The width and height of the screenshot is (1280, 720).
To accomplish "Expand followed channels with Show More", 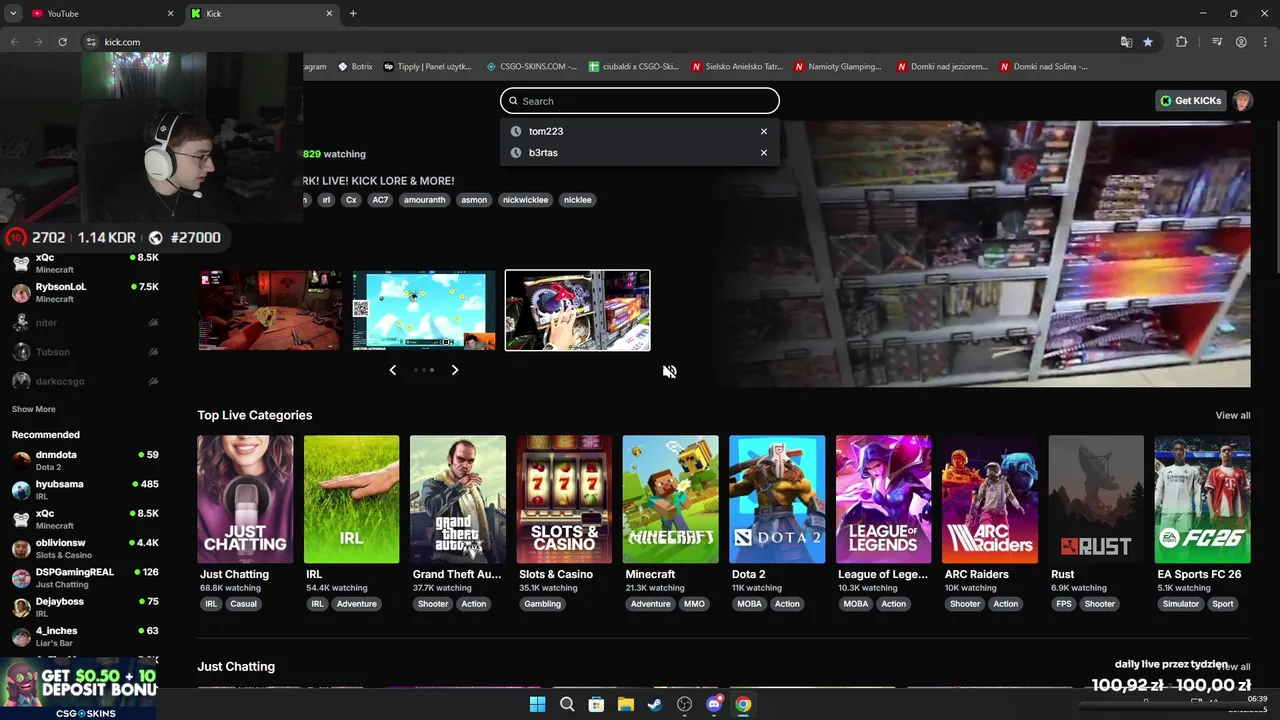I will (33, 409).
